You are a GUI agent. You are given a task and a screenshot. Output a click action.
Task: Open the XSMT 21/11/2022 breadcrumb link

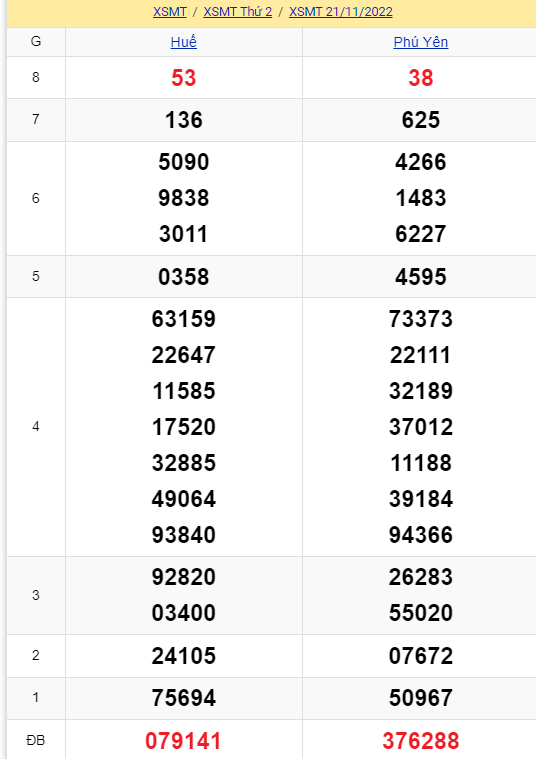341,12
